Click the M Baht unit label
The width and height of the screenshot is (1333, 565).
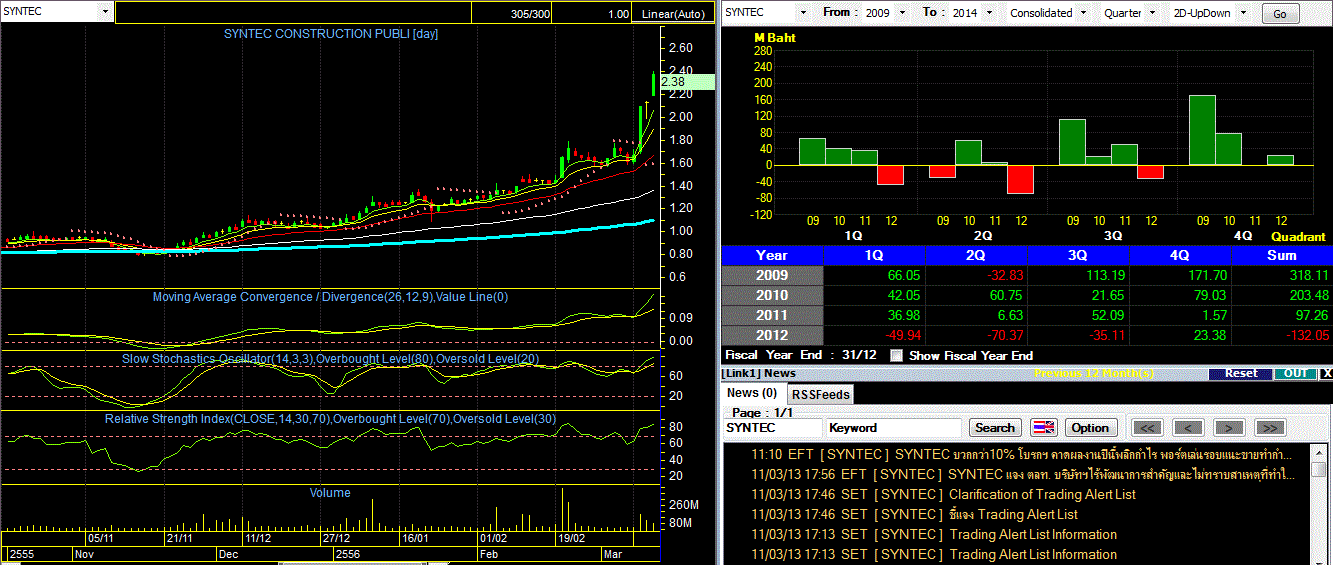click(775, 38)
